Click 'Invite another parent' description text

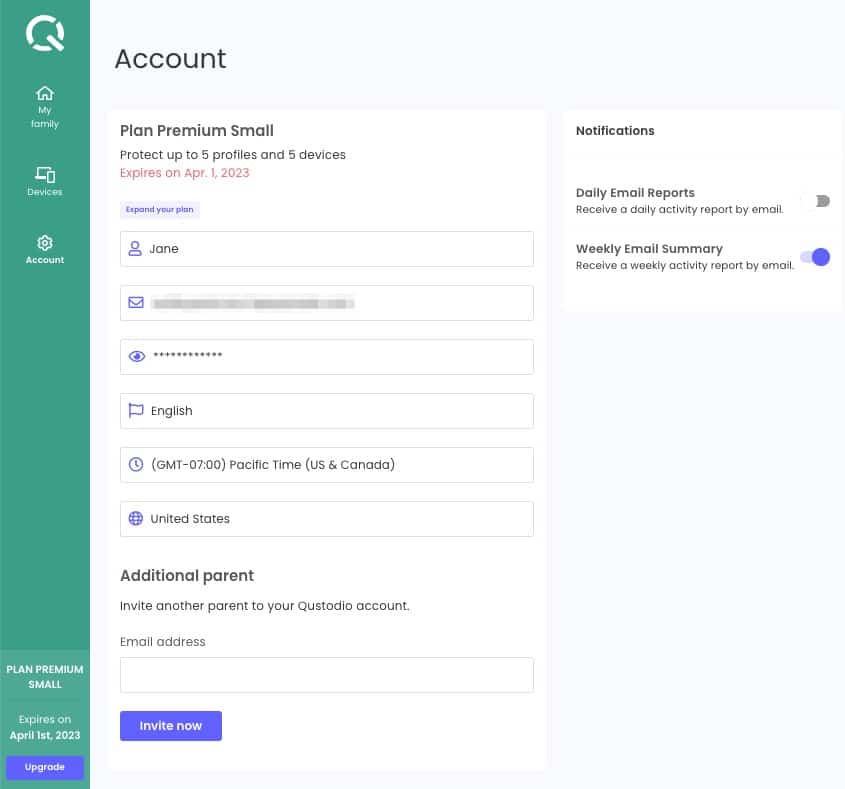(x=265, y=606)
